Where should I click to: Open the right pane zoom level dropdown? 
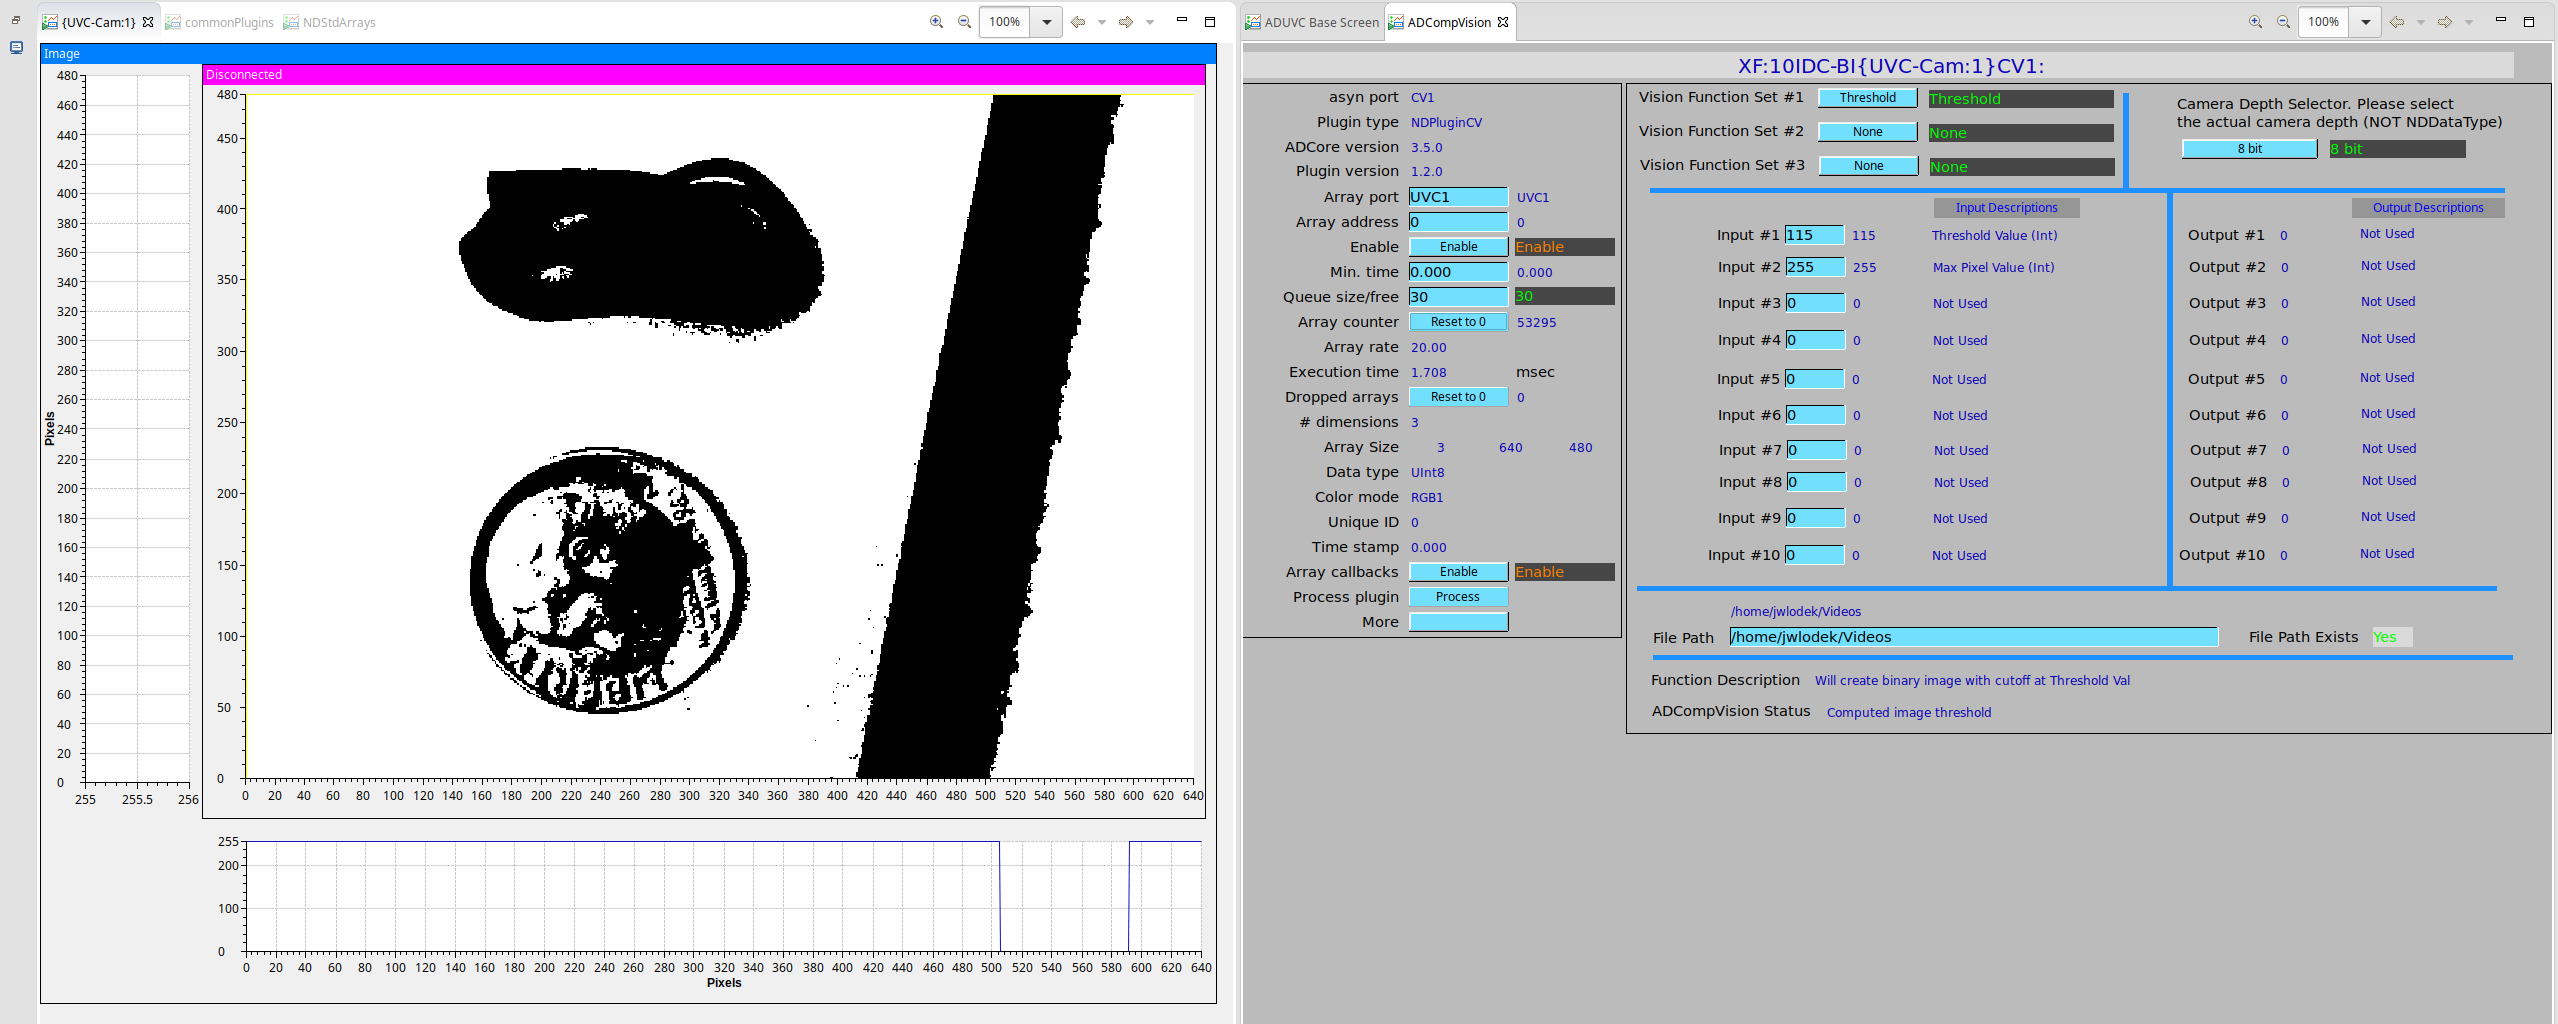point(2365,22)
